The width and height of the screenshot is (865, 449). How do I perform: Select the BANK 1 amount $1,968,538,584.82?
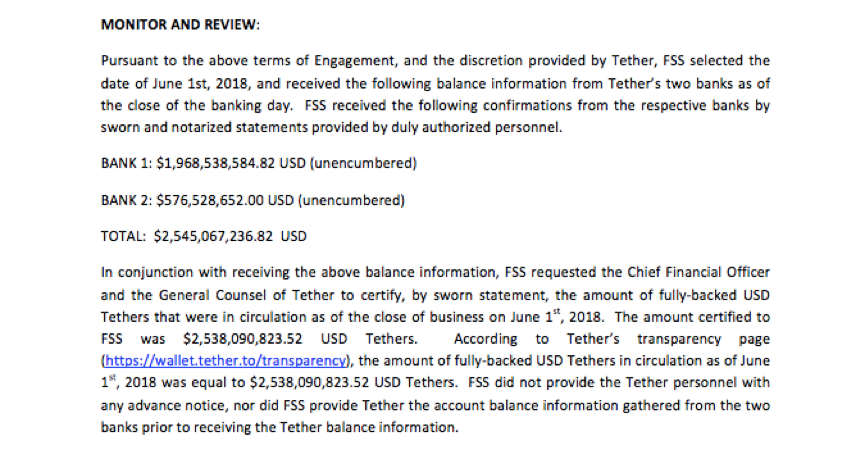pos(216,164)
